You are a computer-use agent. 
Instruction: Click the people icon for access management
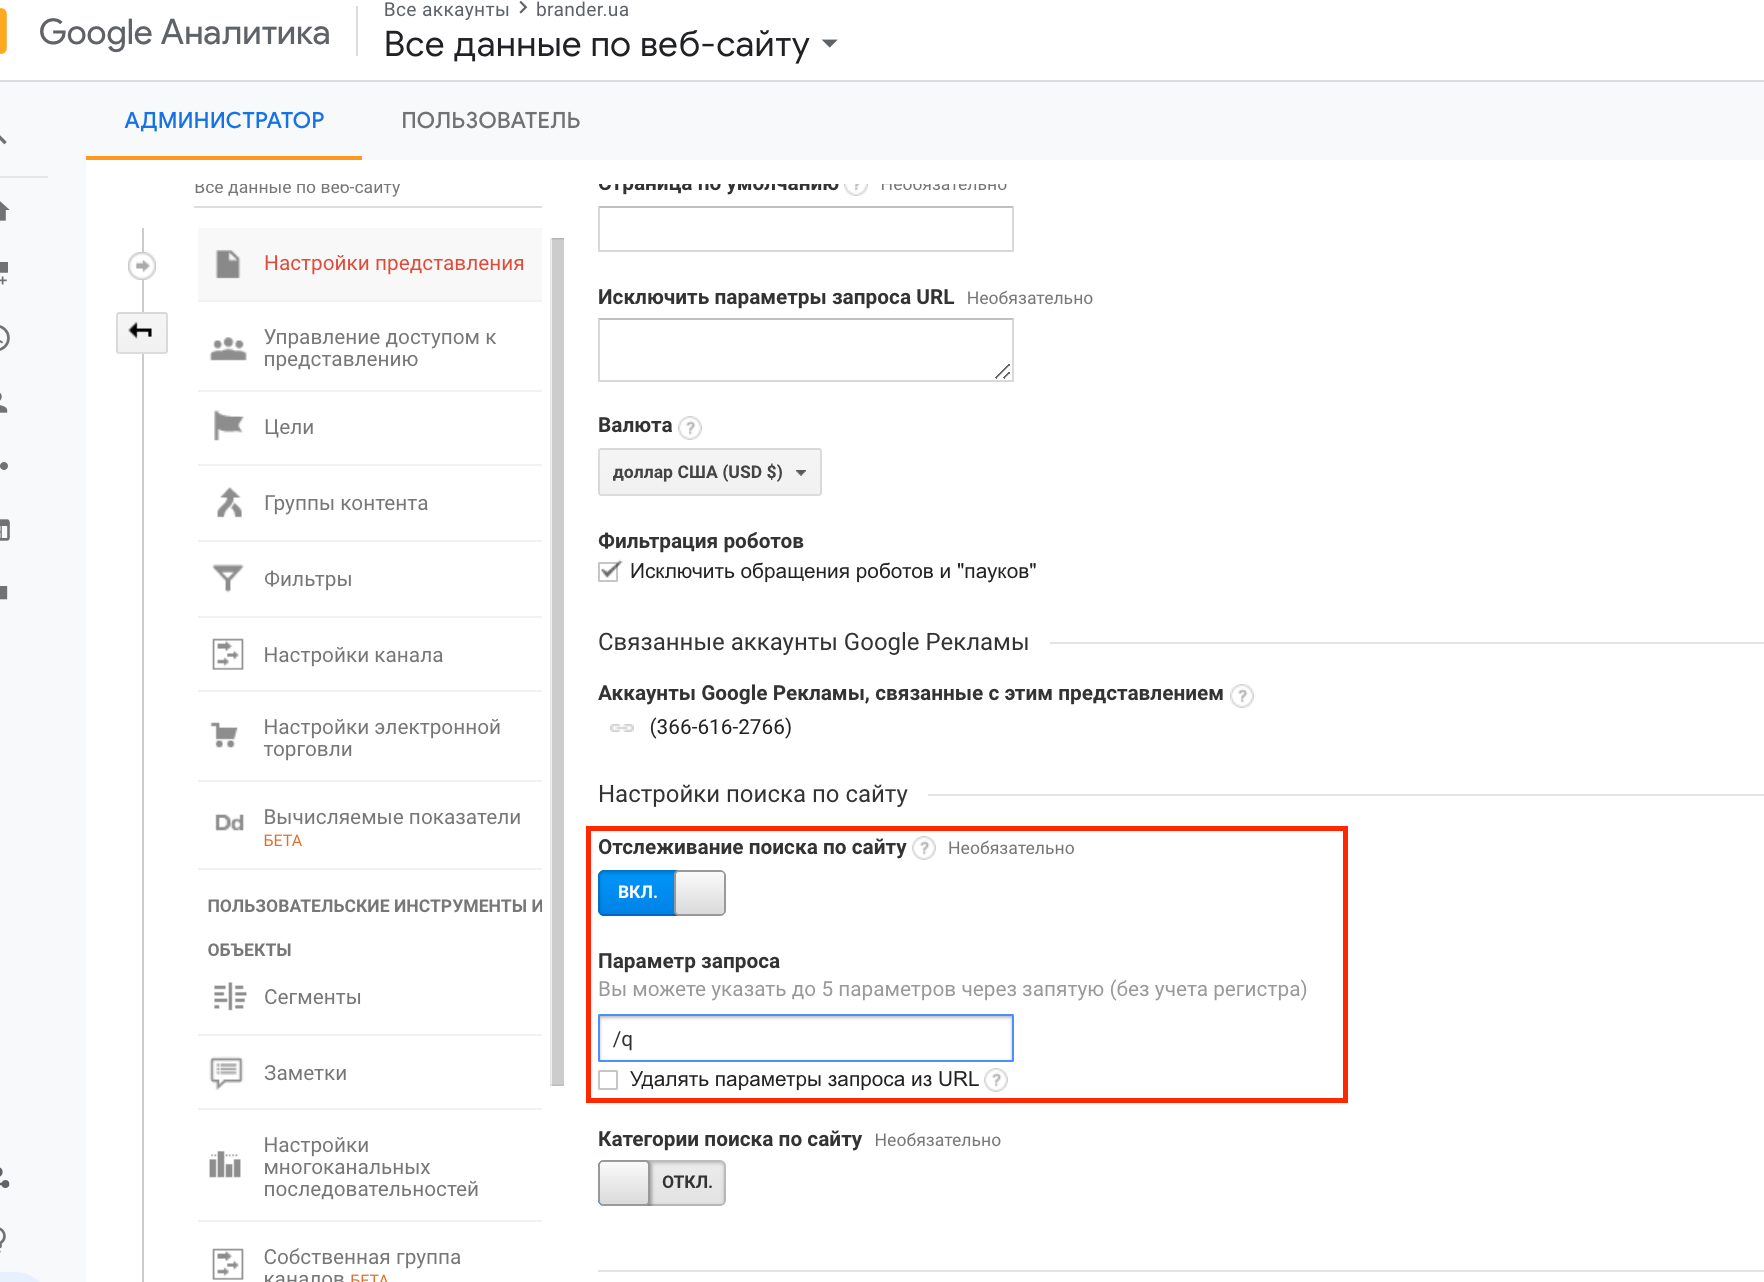228,348
